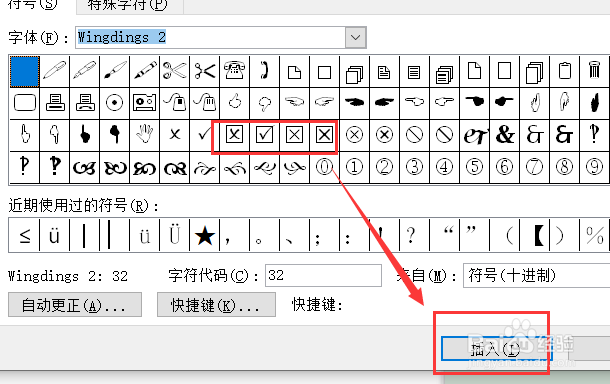Select the trash can symbol
The height and width of the screenshot is (384, 610).
pos(594,71)
